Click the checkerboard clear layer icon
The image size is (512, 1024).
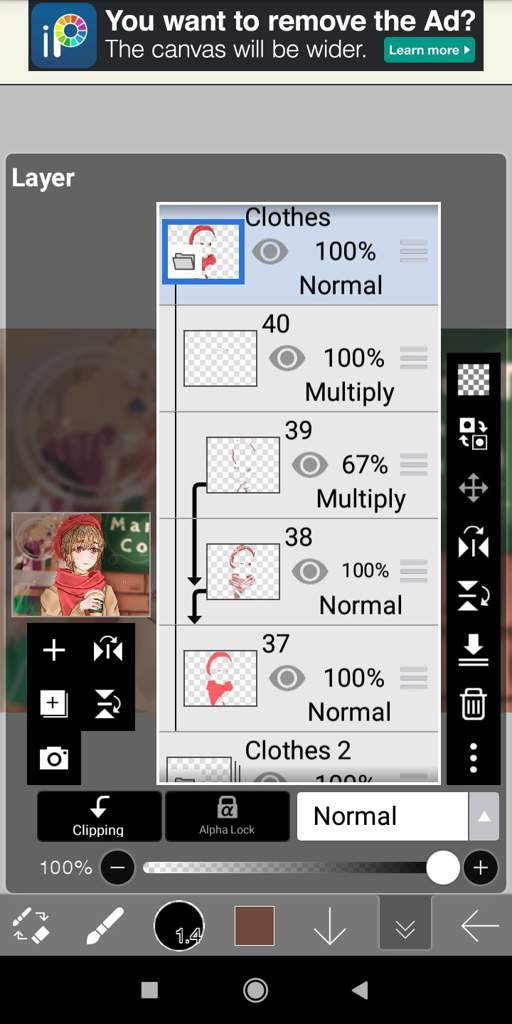point(473,380)
